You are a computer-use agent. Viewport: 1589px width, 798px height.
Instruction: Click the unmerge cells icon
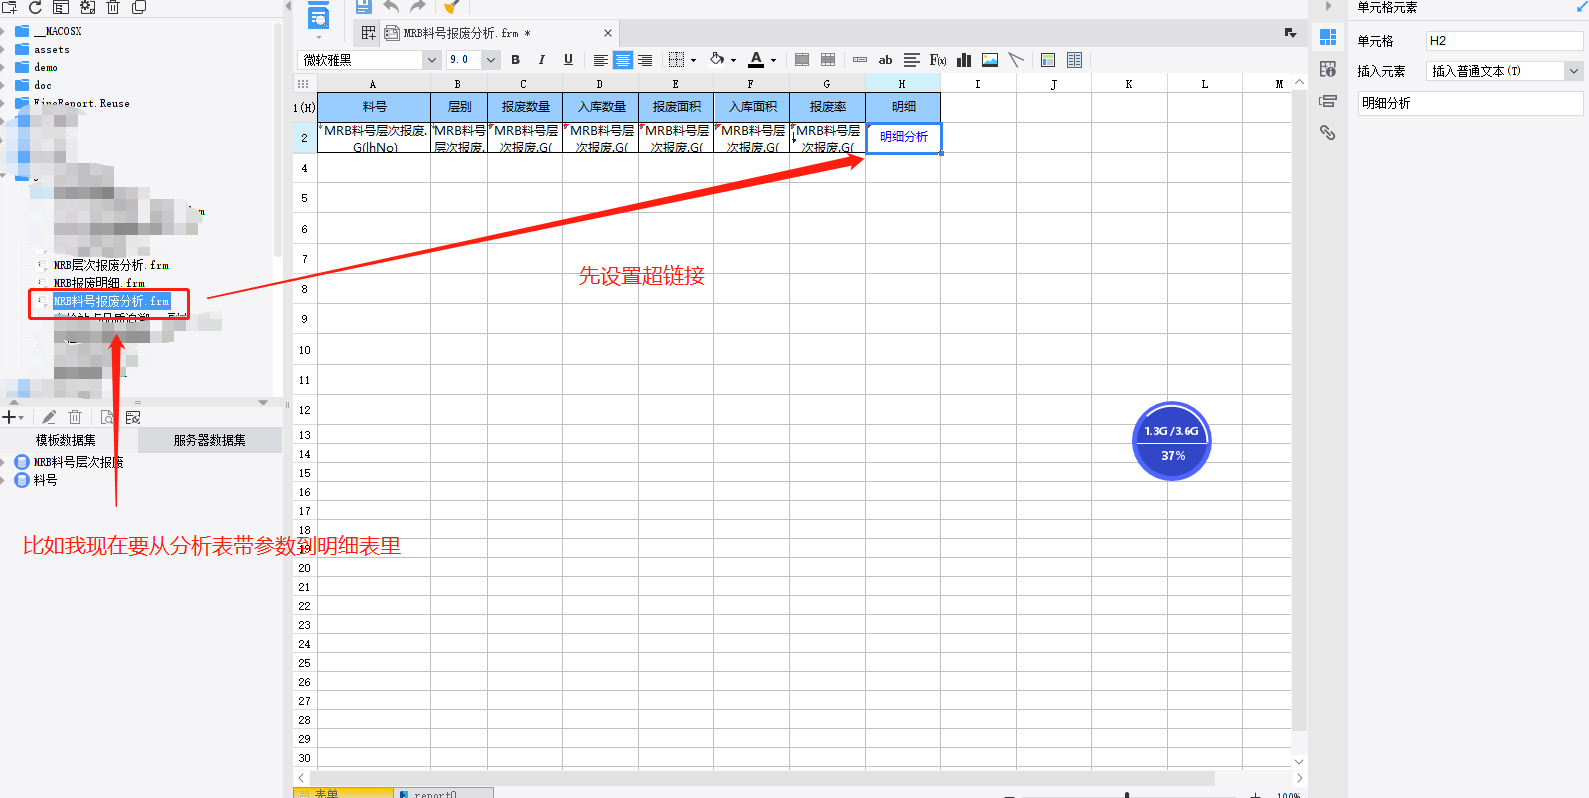pyautogui.click(x=828, y=60)
